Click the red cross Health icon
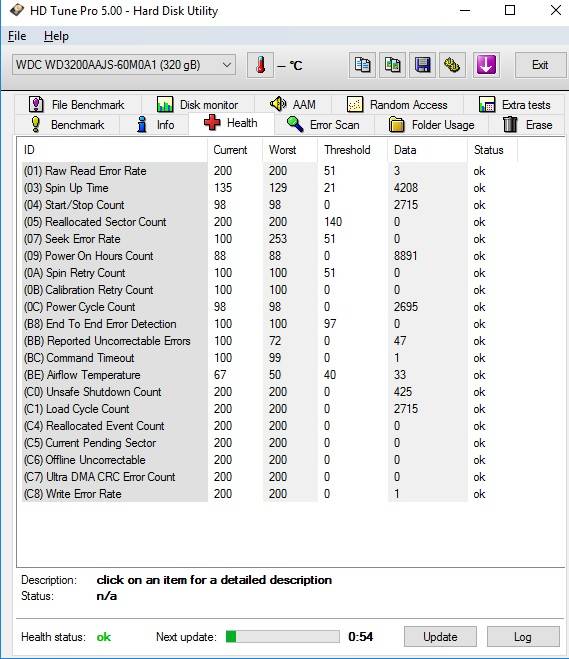Image resolution: width=569 pixels, height=659 pixels. [212, 123]
